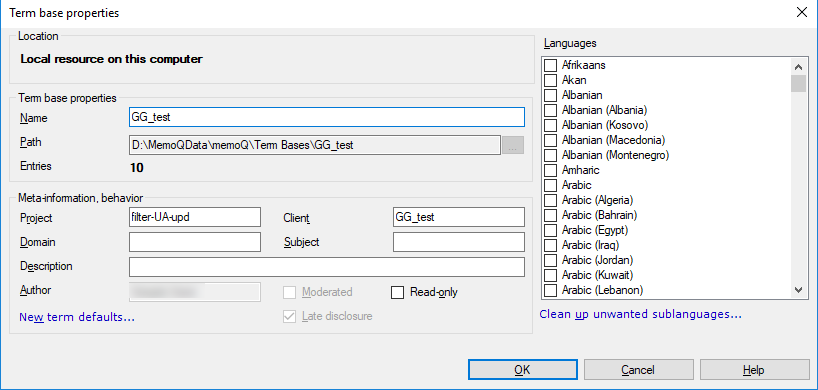The image size is (818, 390).
Task: Click the entries count value 10
Action: (137, 168)
